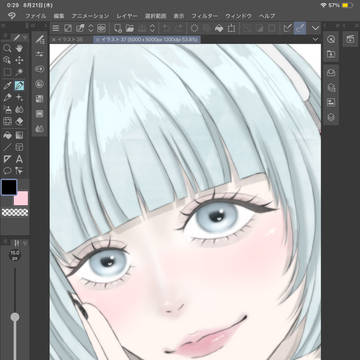Screen dimensions: 360x360
Task: Select the Correct line tool
Action: [x=19, y=171]
